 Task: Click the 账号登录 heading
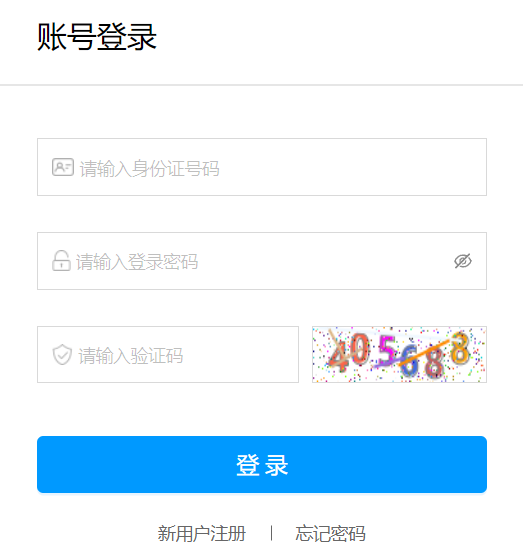(x=97, y=36)
